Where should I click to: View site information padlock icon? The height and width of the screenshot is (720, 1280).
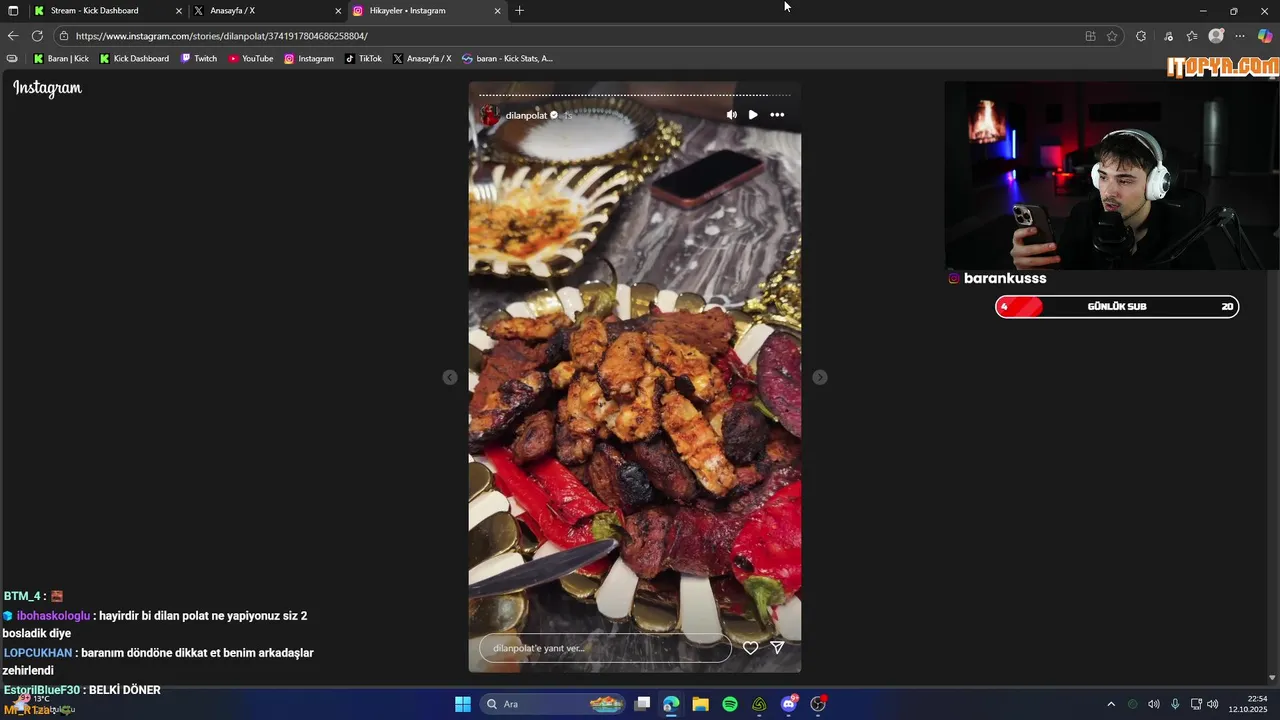pos(64,36)
